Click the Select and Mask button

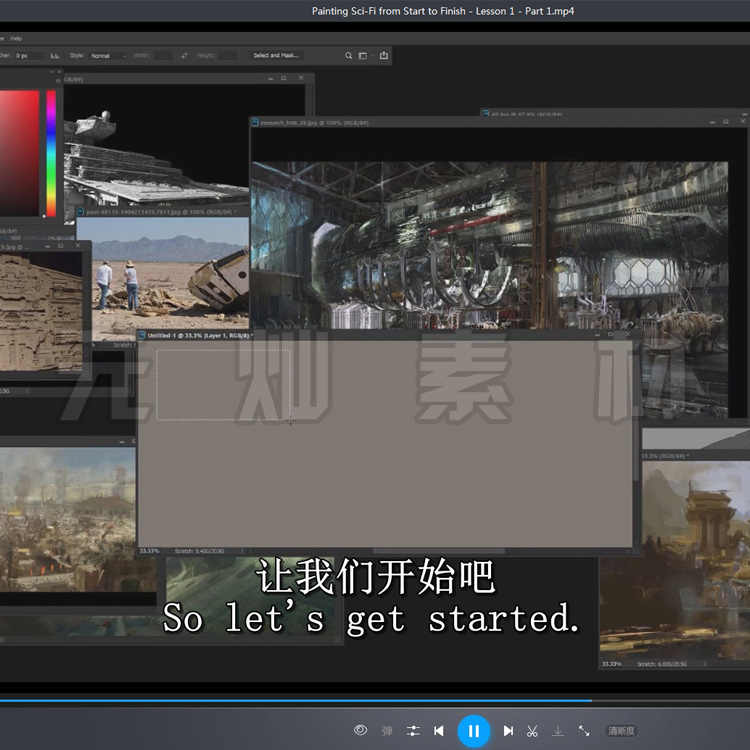coord(276,55)
